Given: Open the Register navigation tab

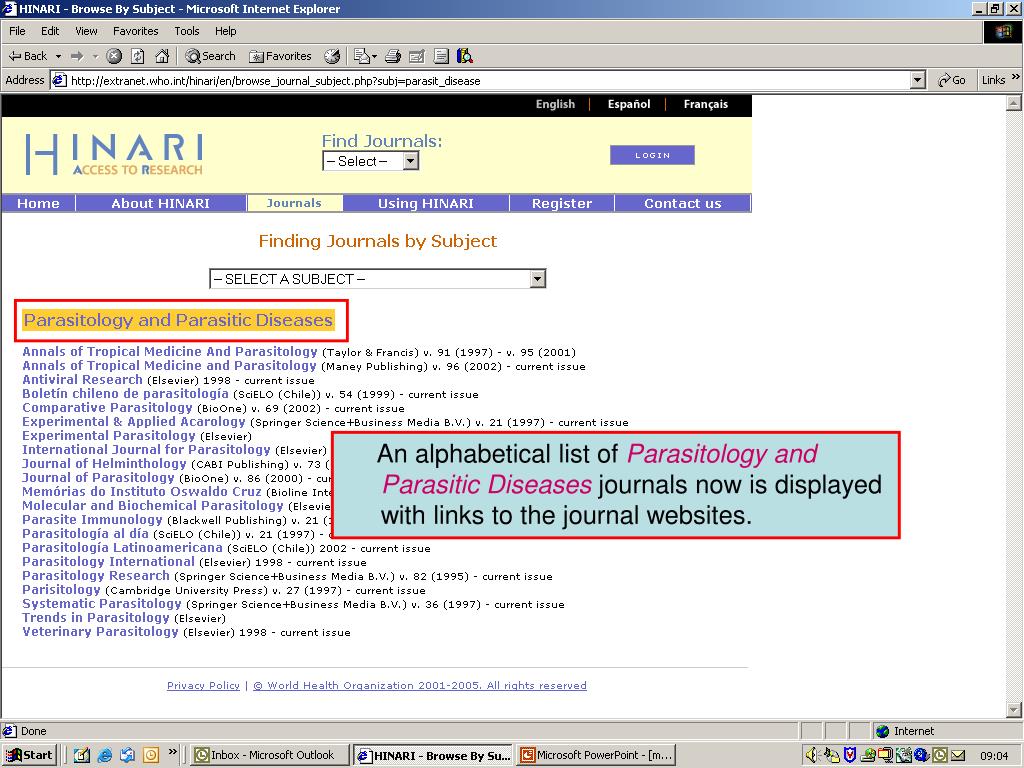Looking at the screenshot, I should 562,204.
